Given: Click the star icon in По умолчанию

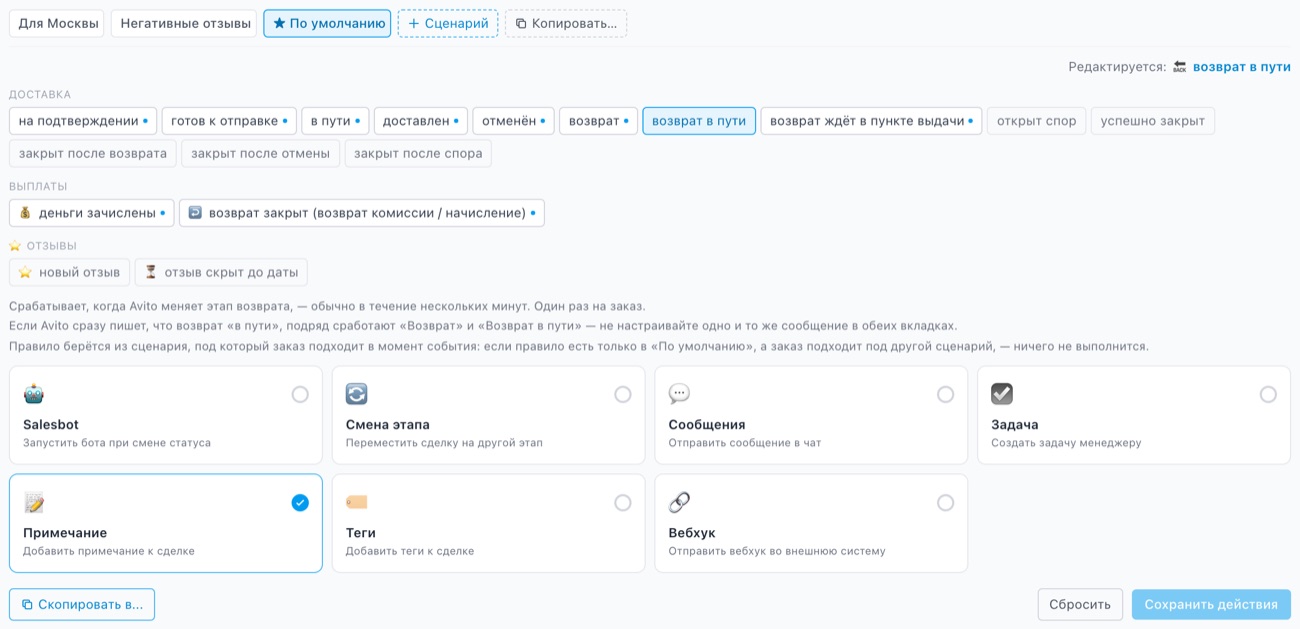Looking at the screenshot, I should point(279,23).
